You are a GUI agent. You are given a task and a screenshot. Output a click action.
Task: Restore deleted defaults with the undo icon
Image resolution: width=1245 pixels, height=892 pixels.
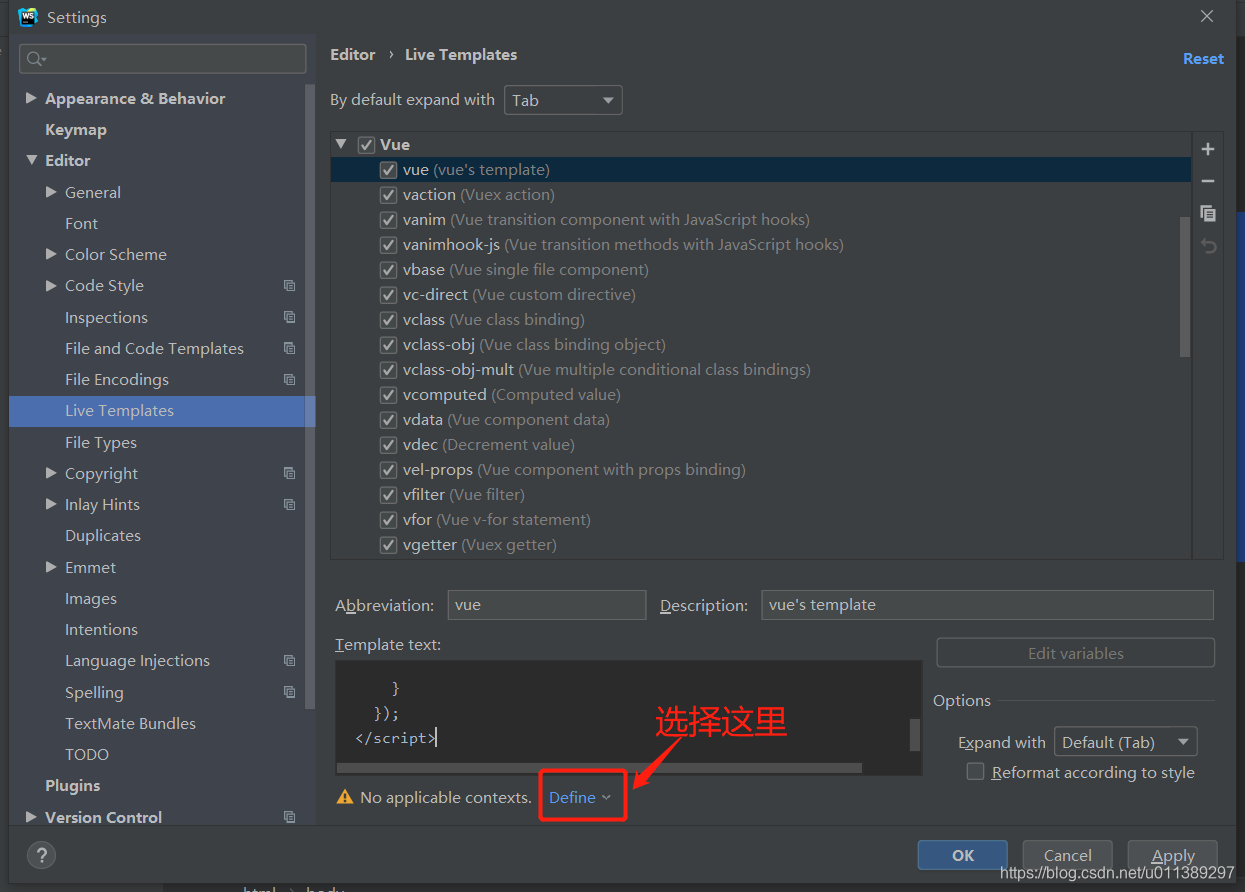pyautogui.click(x=1208, y=246)
